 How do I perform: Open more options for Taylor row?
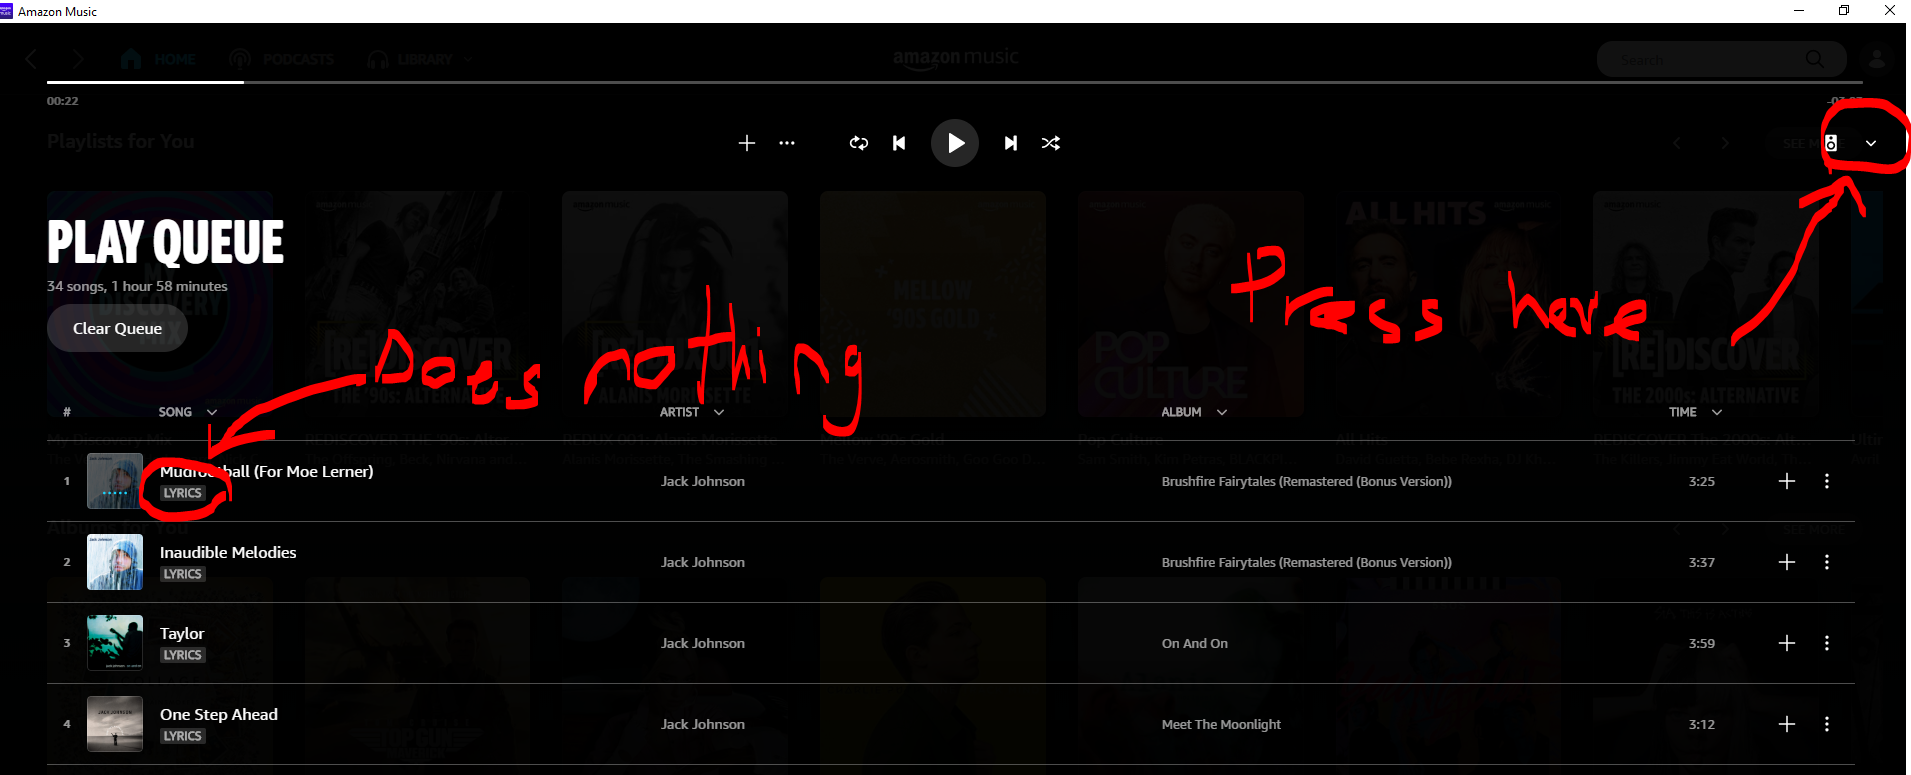[x=1827, y=643]
